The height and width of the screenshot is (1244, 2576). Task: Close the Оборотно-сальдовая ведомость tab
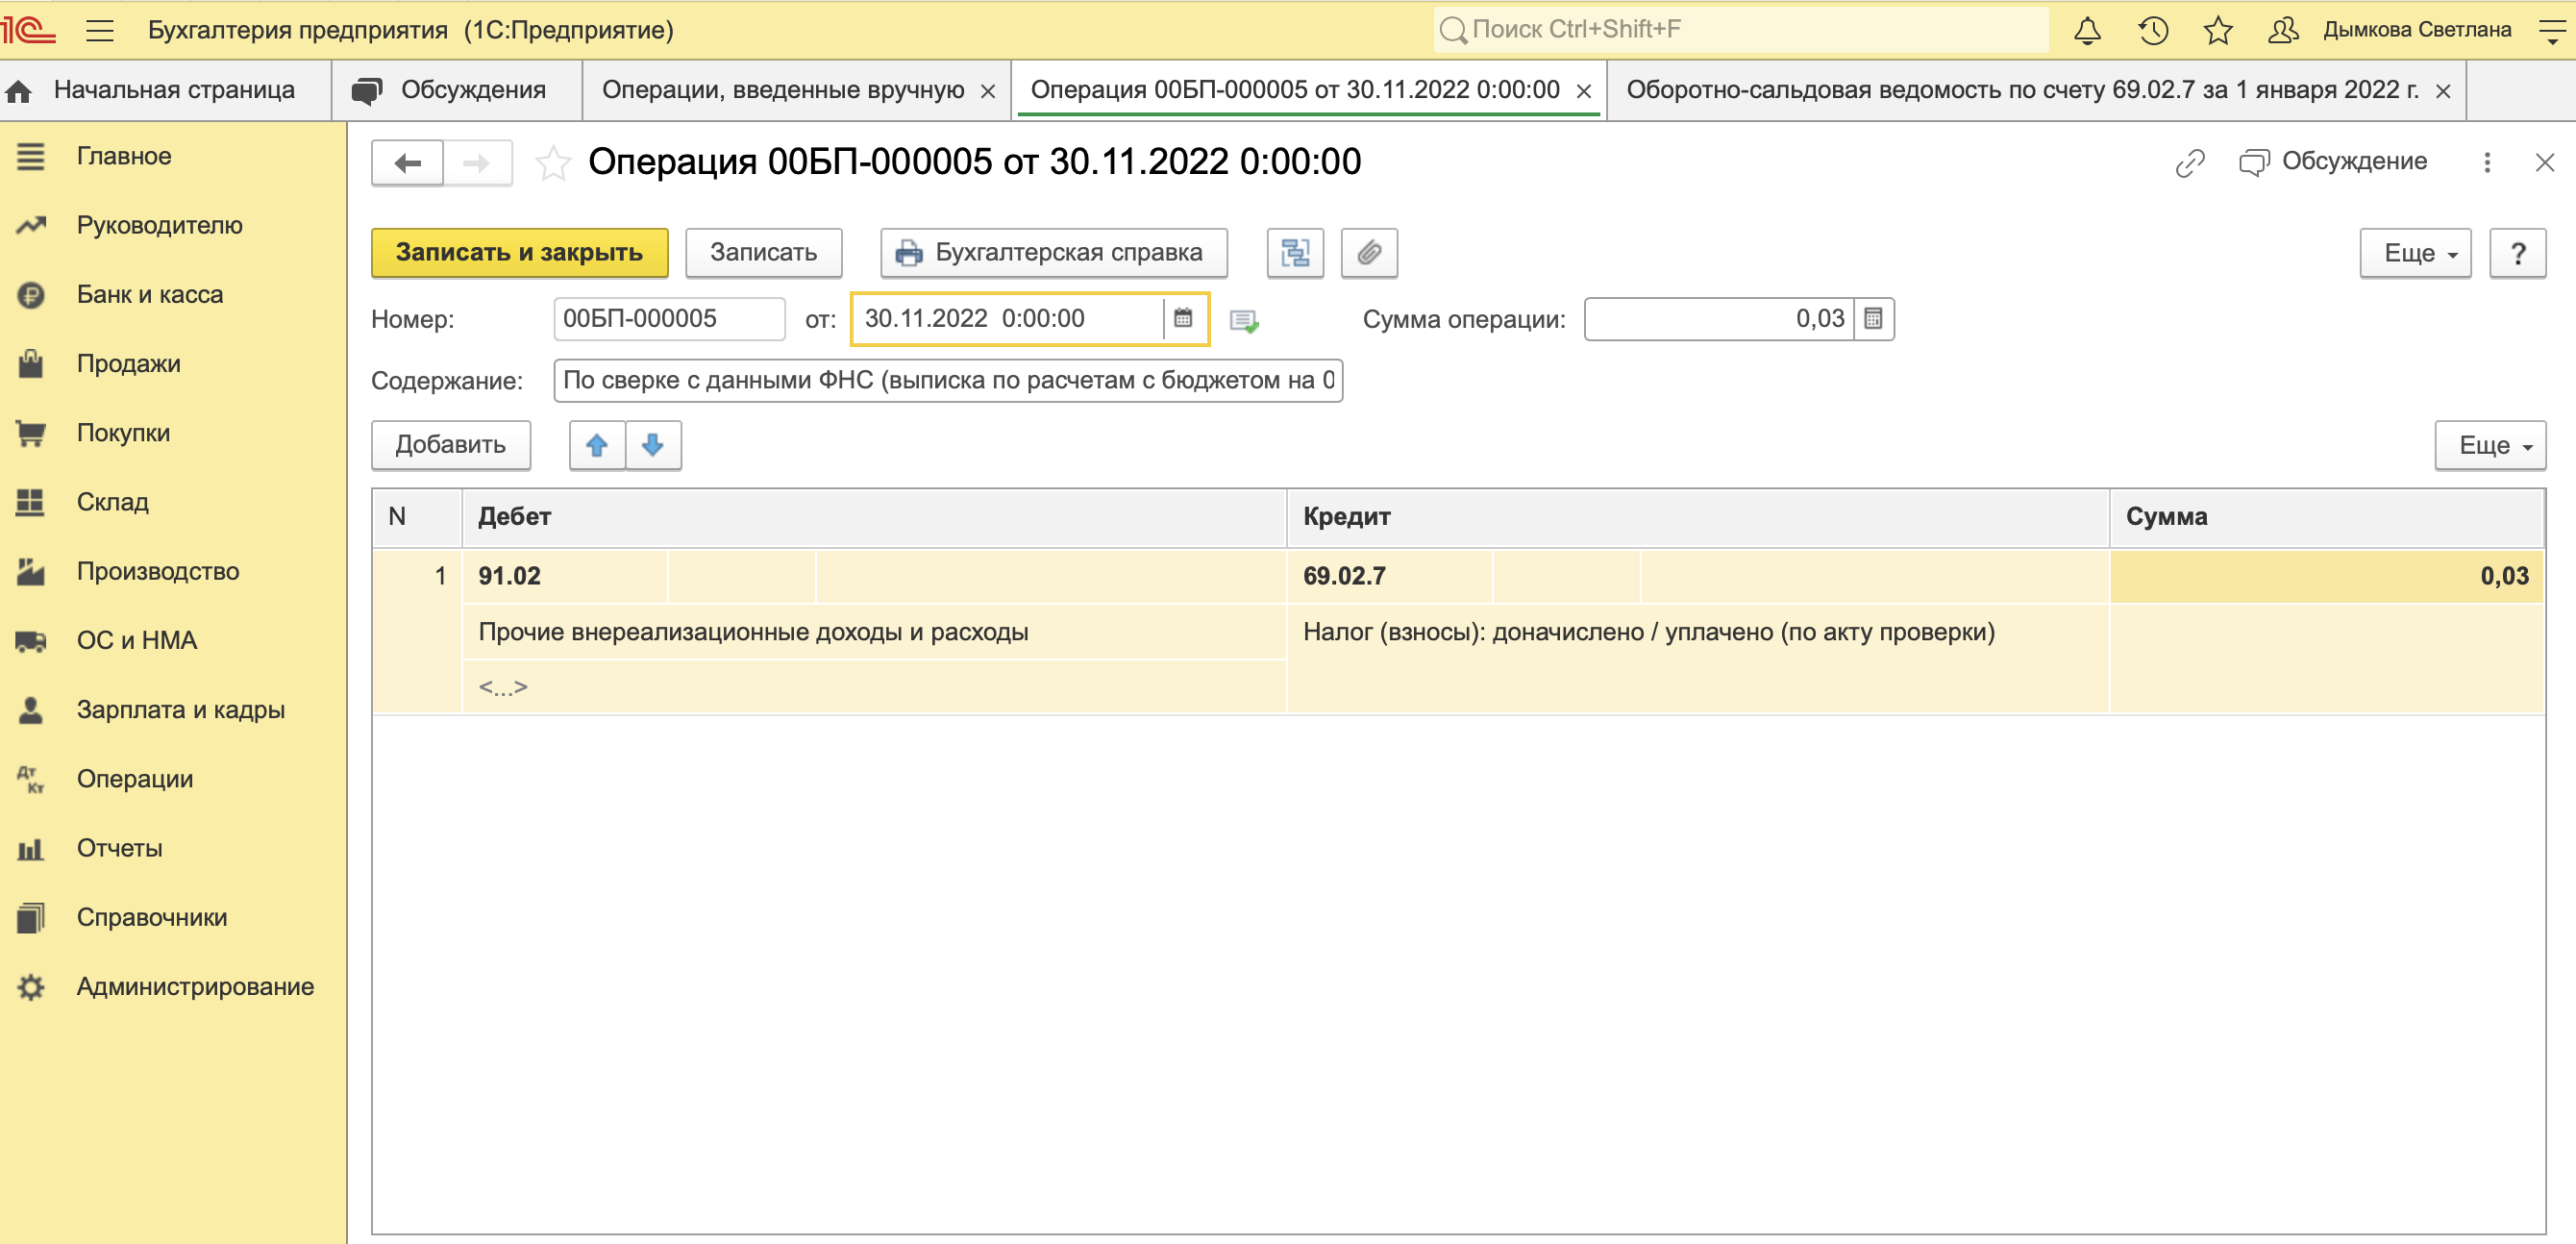(x=2443, y=91)
